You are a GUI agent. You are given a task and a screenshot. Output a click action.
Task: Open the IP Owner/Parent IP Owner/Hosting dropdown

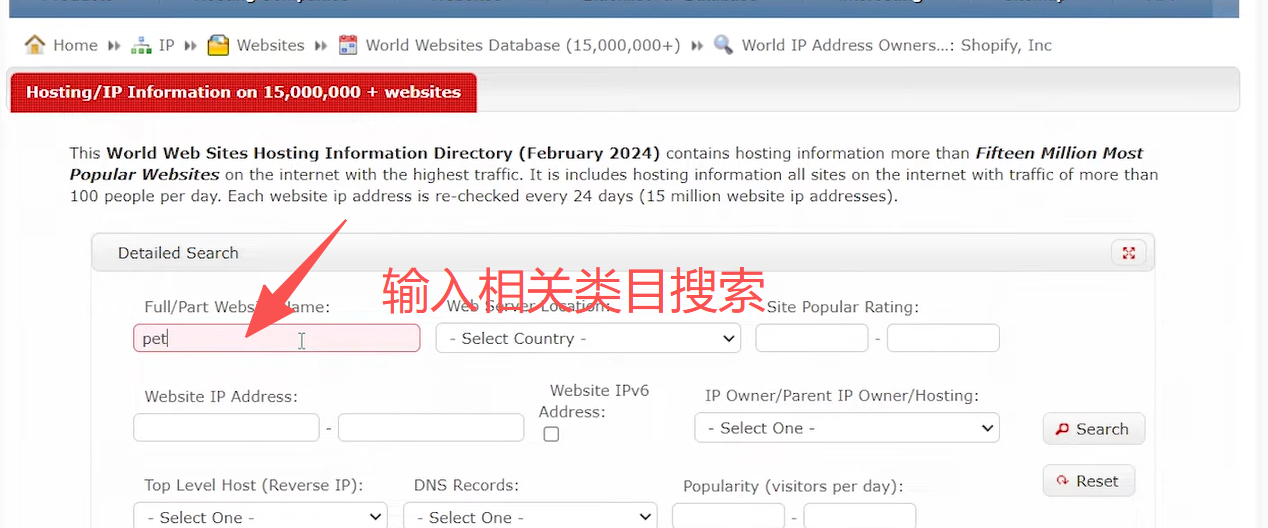click(x=847, y=428)
